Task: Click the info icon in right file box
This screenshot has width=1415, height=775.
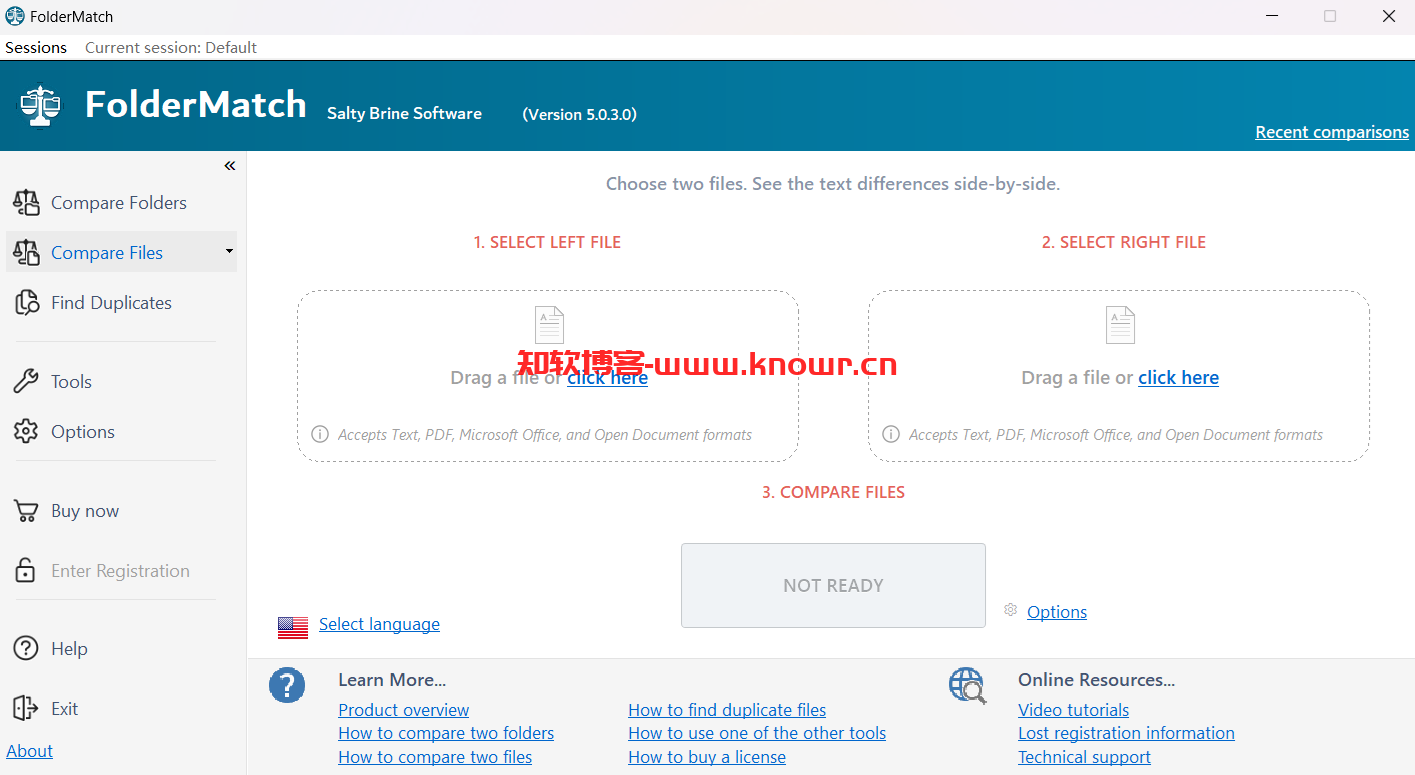Action: click(x=891, y=434)
